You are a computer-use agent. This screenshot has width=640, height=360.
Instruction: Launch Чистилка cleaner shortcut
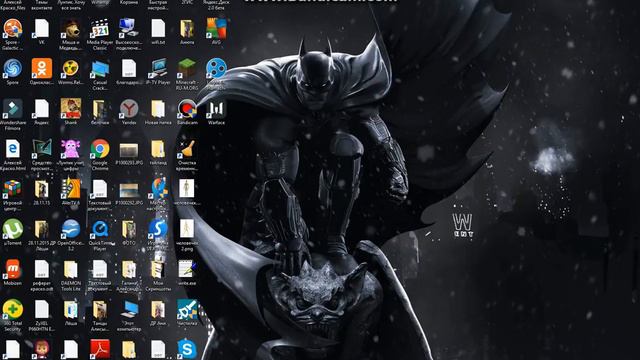[x=187, y=309]
